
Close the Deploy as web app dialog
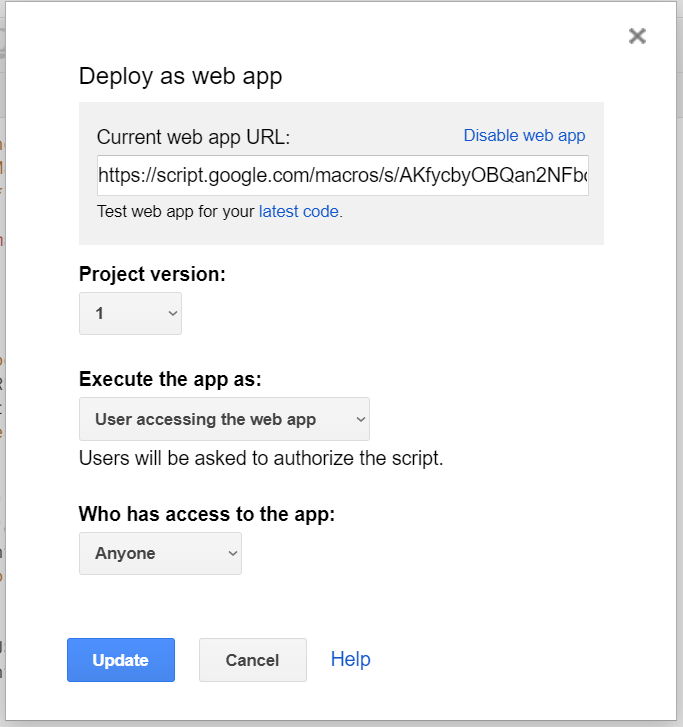[x=637, y=36]
